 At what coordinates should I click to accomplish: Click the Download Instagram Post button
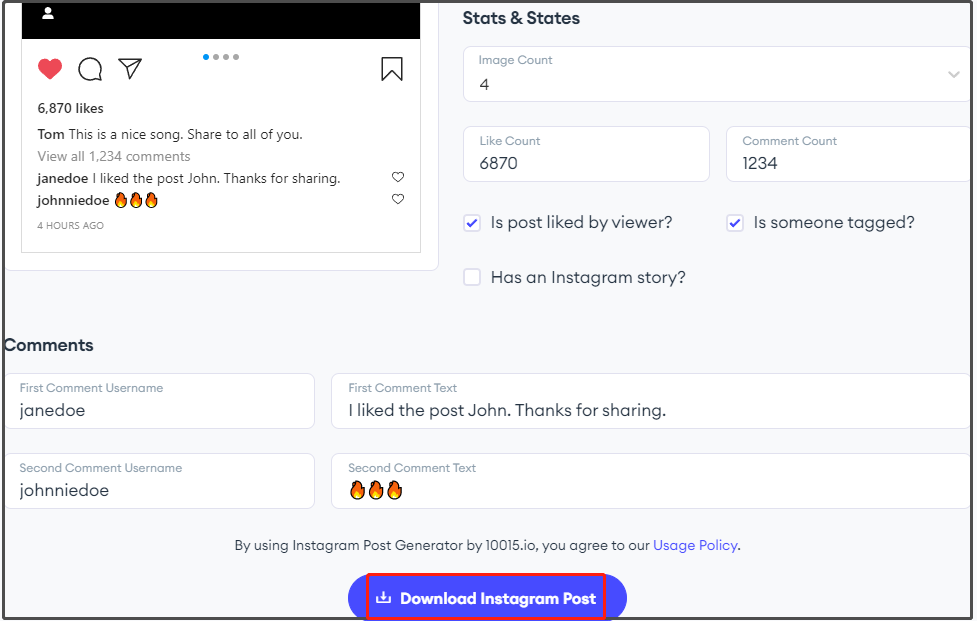point(487,598)
